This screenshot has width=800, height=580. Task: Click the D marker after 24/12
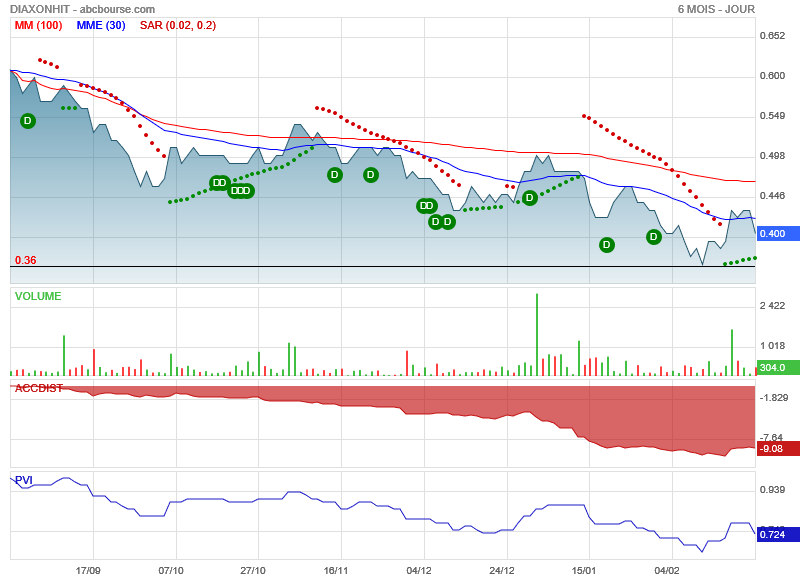(x=530, y=197)
